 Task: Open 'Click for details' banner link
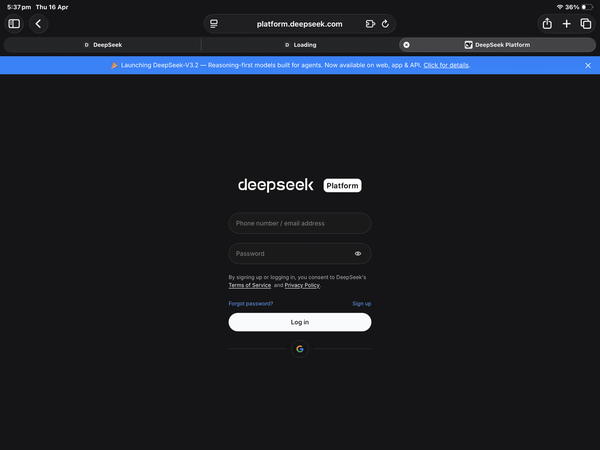446,65
